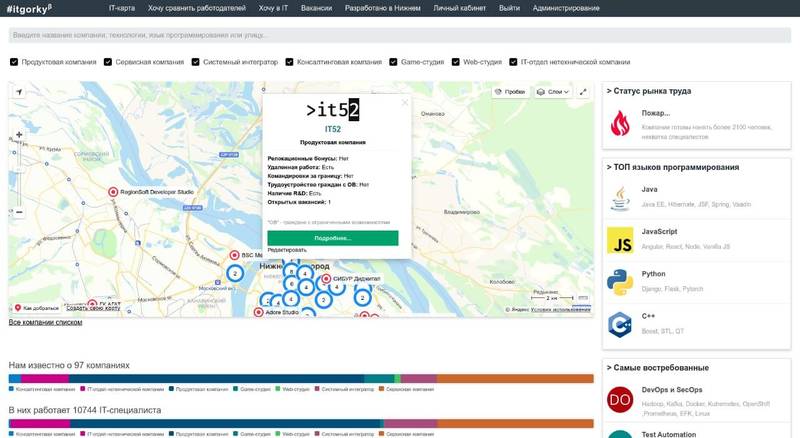The image size is (800, 438).
Task: Click the Python language title
Action: [x=654, y=274]
